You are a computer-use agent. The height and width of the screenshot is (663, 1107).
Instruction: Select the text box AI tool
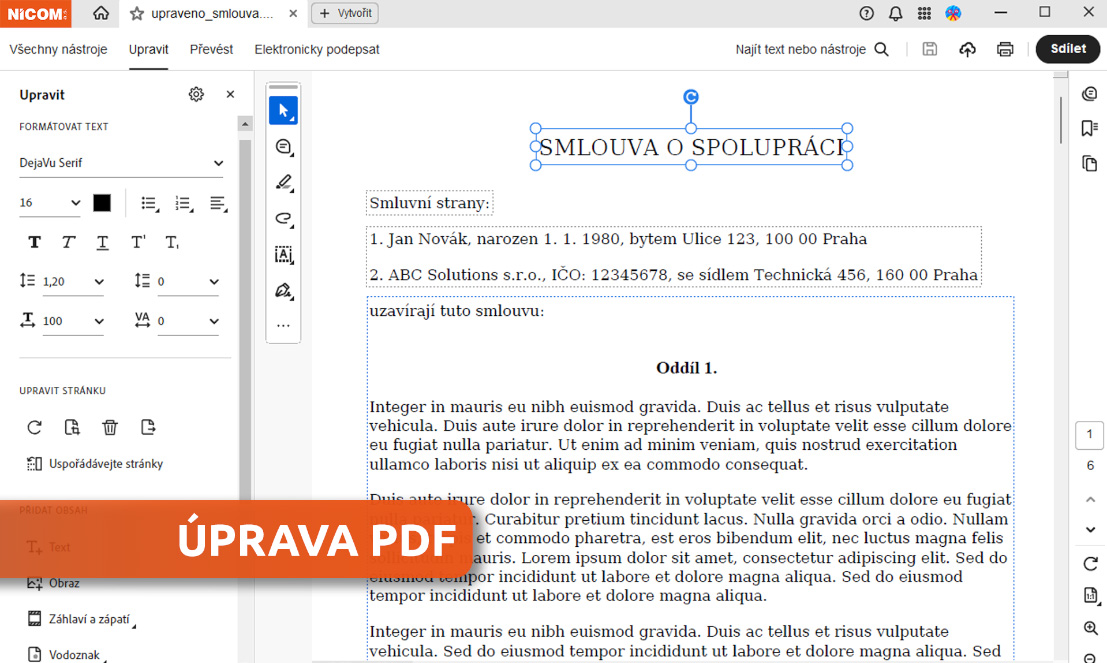pyautogui.click(x=283, y=255)
